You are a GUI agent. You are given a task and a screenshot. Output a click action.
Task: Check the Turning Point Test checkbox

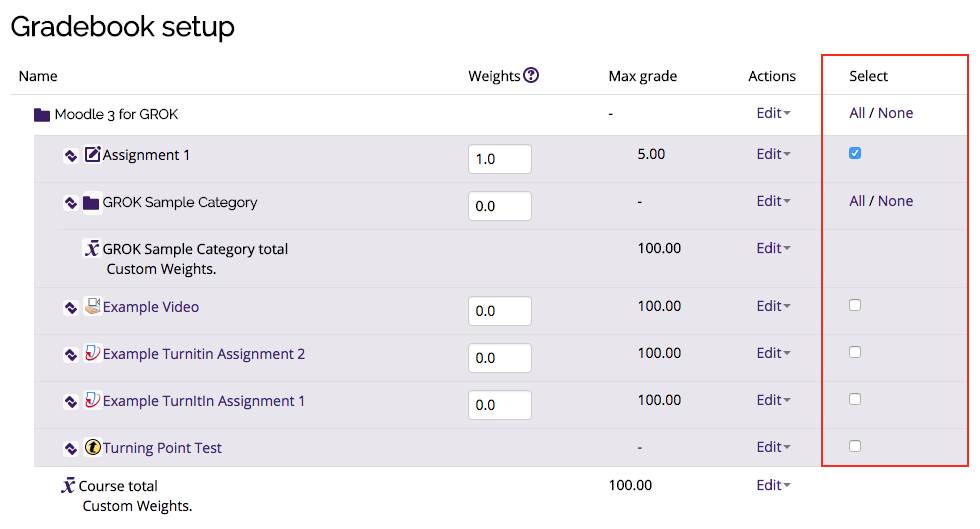pyautogui.click(x=855, y=446)
